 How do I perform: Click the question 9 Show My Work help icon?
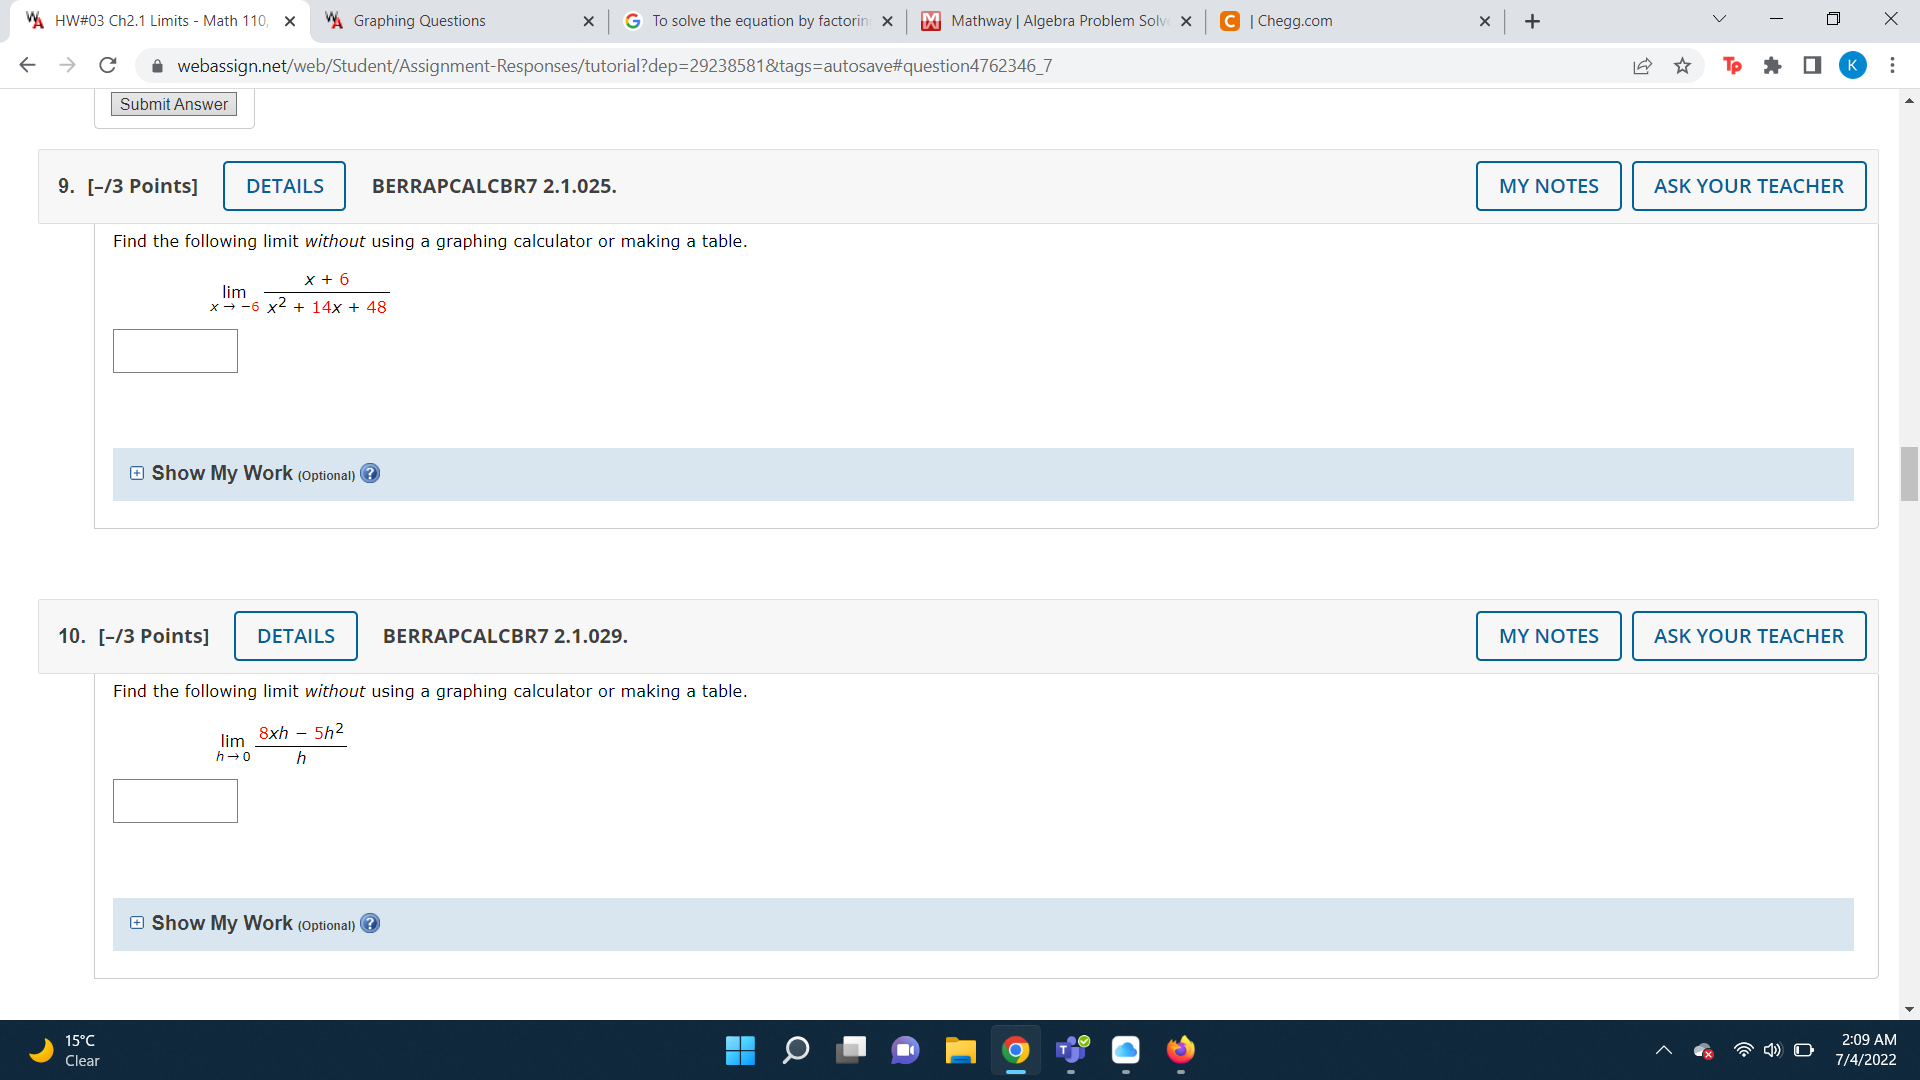pos(370,474)
